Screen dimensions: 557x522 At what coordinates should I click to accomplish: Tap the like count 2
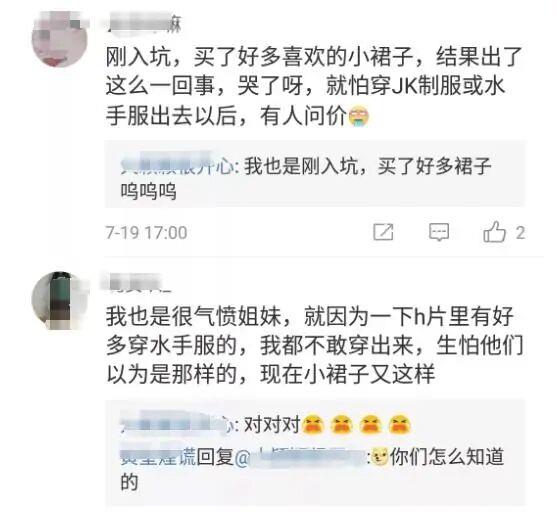coord(520,233)
